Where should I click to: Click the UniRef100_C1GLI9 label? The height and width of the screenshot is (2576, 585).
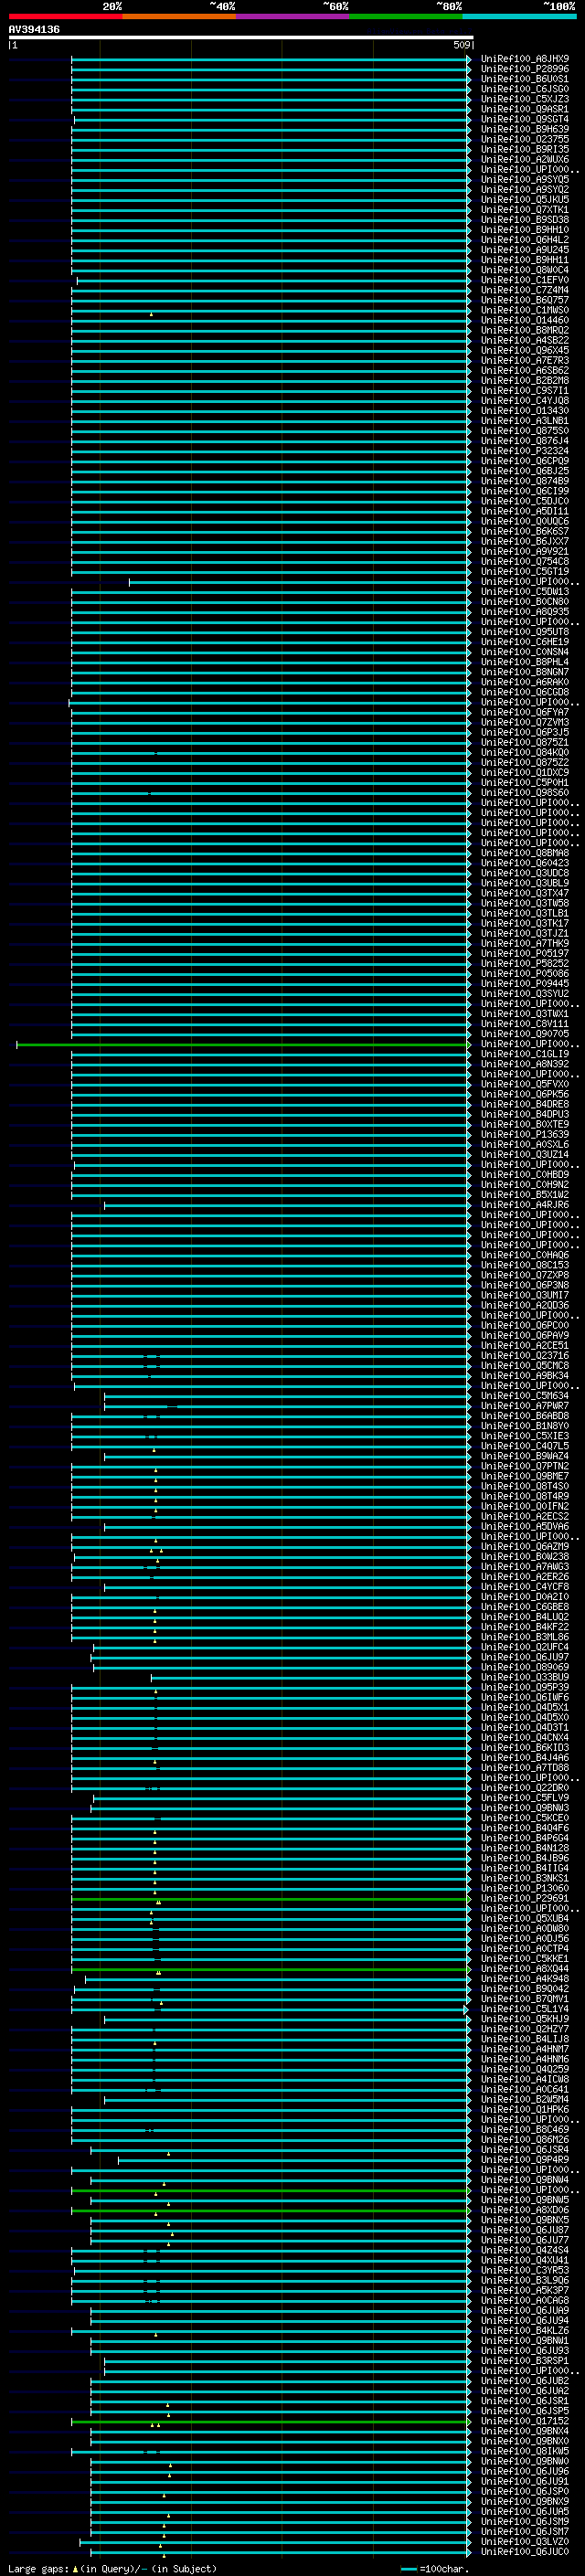coord(524,1054)
